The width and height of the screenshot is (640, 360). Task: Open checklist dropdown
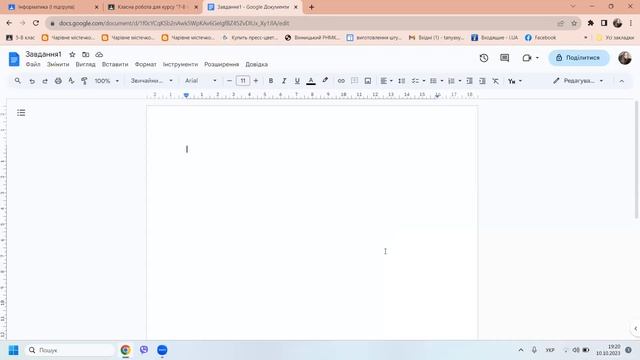[418, 81]
